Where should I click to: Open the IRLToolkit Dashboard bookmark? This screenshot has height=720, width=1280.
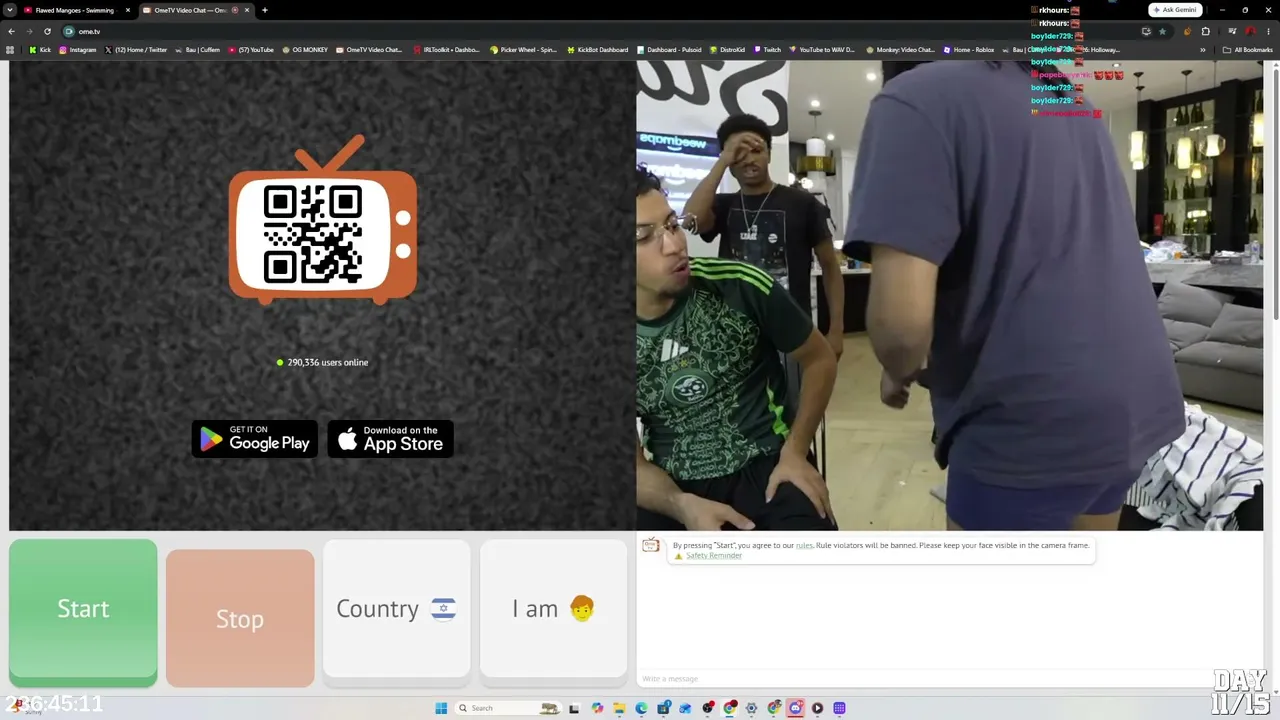pos(447,50)
